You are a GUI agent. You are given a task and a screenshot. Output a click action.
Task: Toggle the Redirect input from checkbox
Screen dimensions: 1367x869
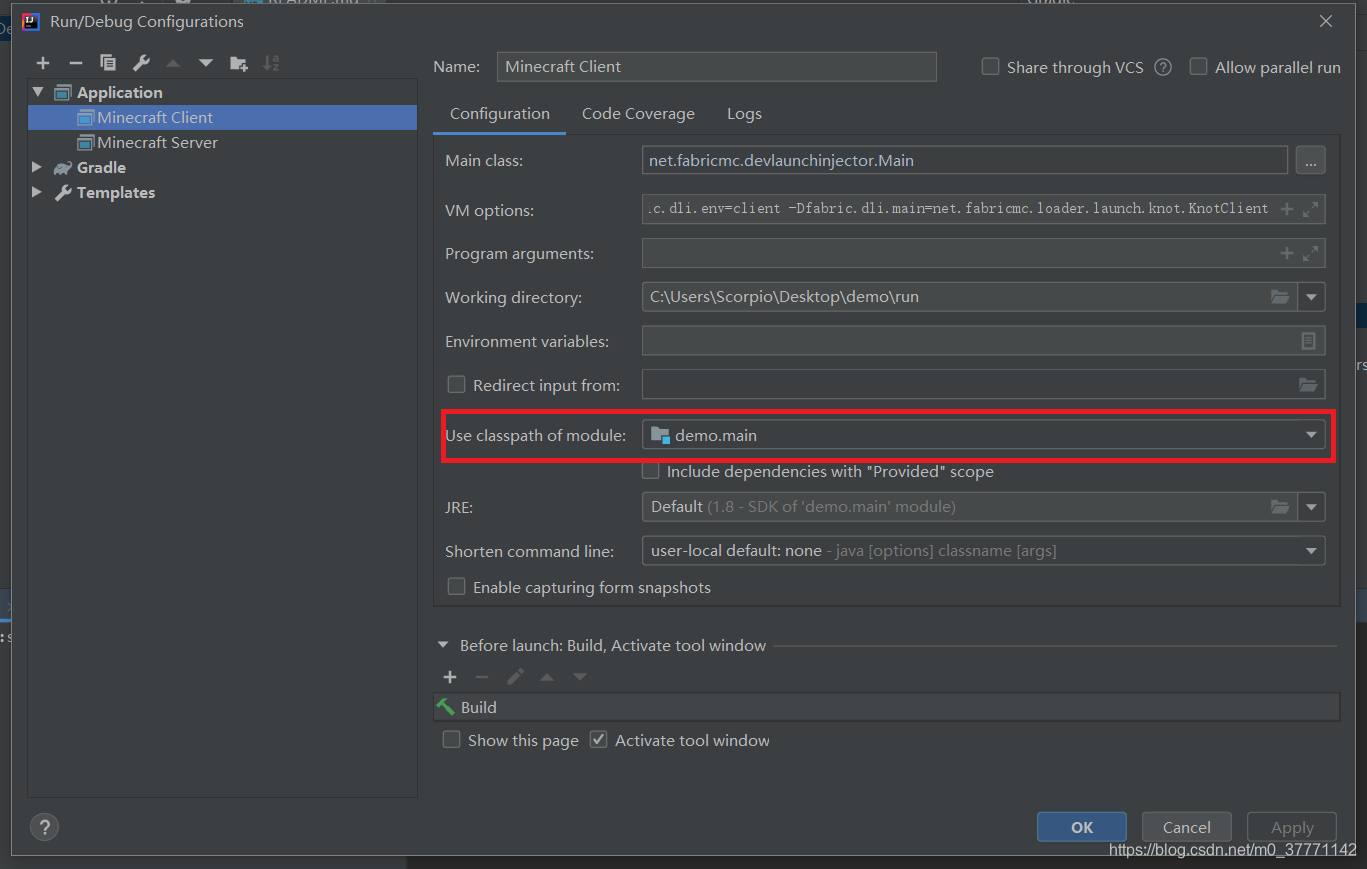click(456, 384)
